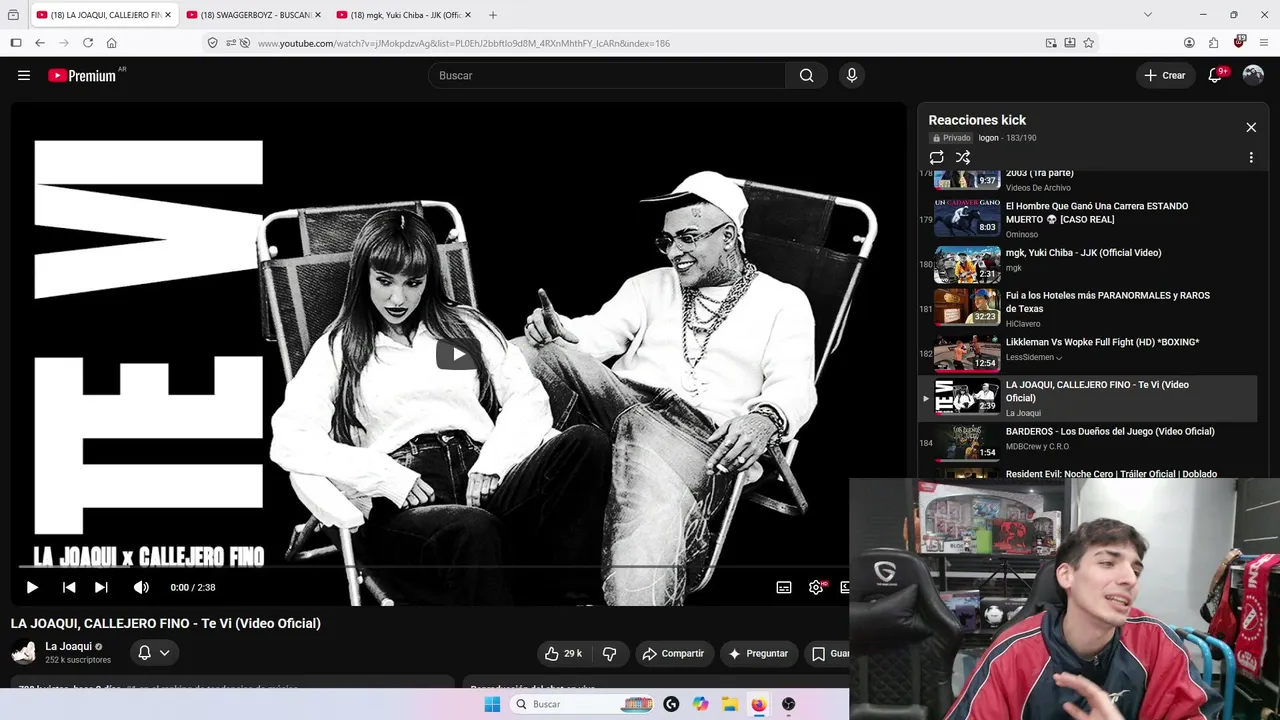The height and width of the screenshot is (720, 1280).
Task: Open the sidebar toggle icon in toolbar
Action: coord(15,43)
